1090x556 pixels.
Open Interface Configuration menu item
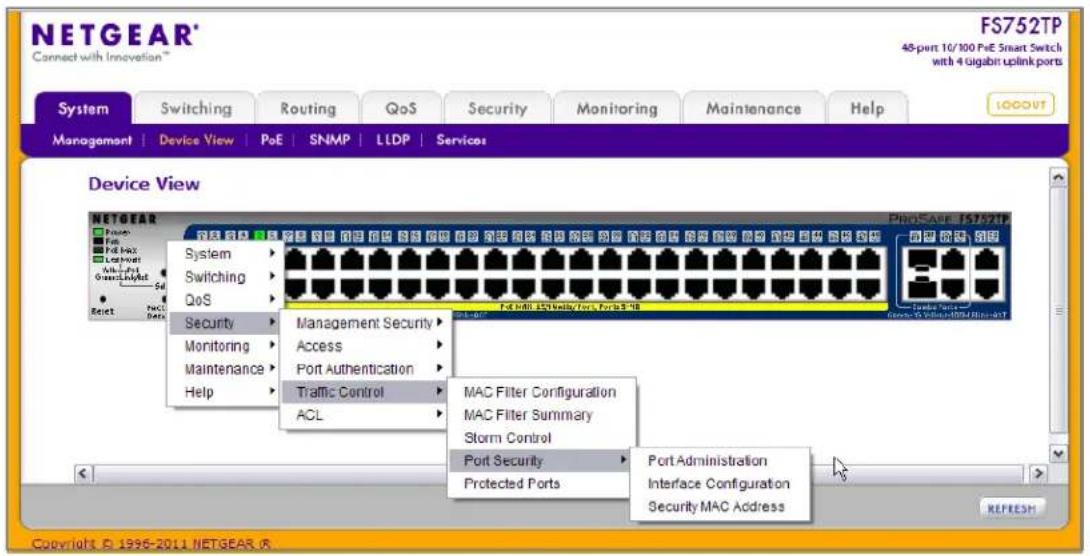(720, 484)
